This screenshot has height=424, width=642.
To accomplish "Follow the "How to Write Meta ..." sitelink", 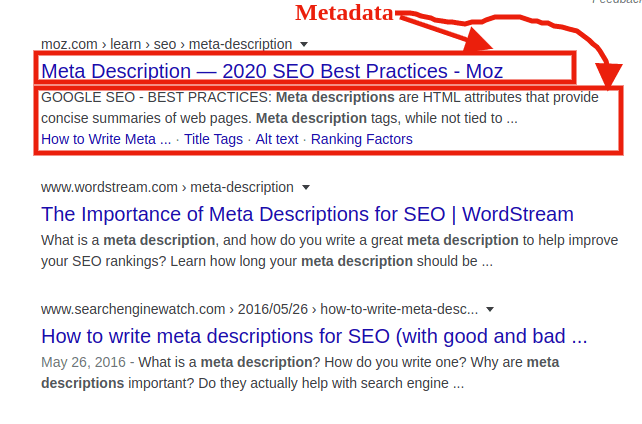I will pyautogui.click(x=106, y=139).
